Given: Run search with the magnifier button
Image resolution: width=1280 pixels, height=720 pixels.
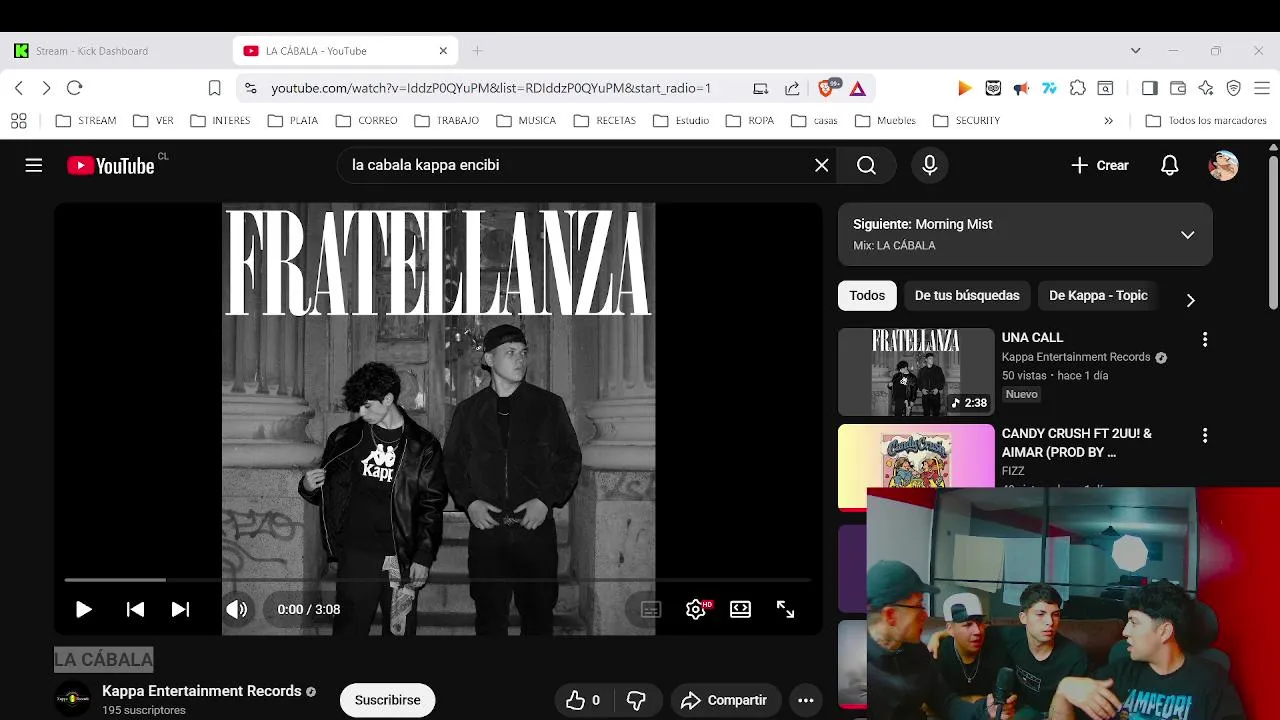Looking at the screenshot, I should click(866, 166).
